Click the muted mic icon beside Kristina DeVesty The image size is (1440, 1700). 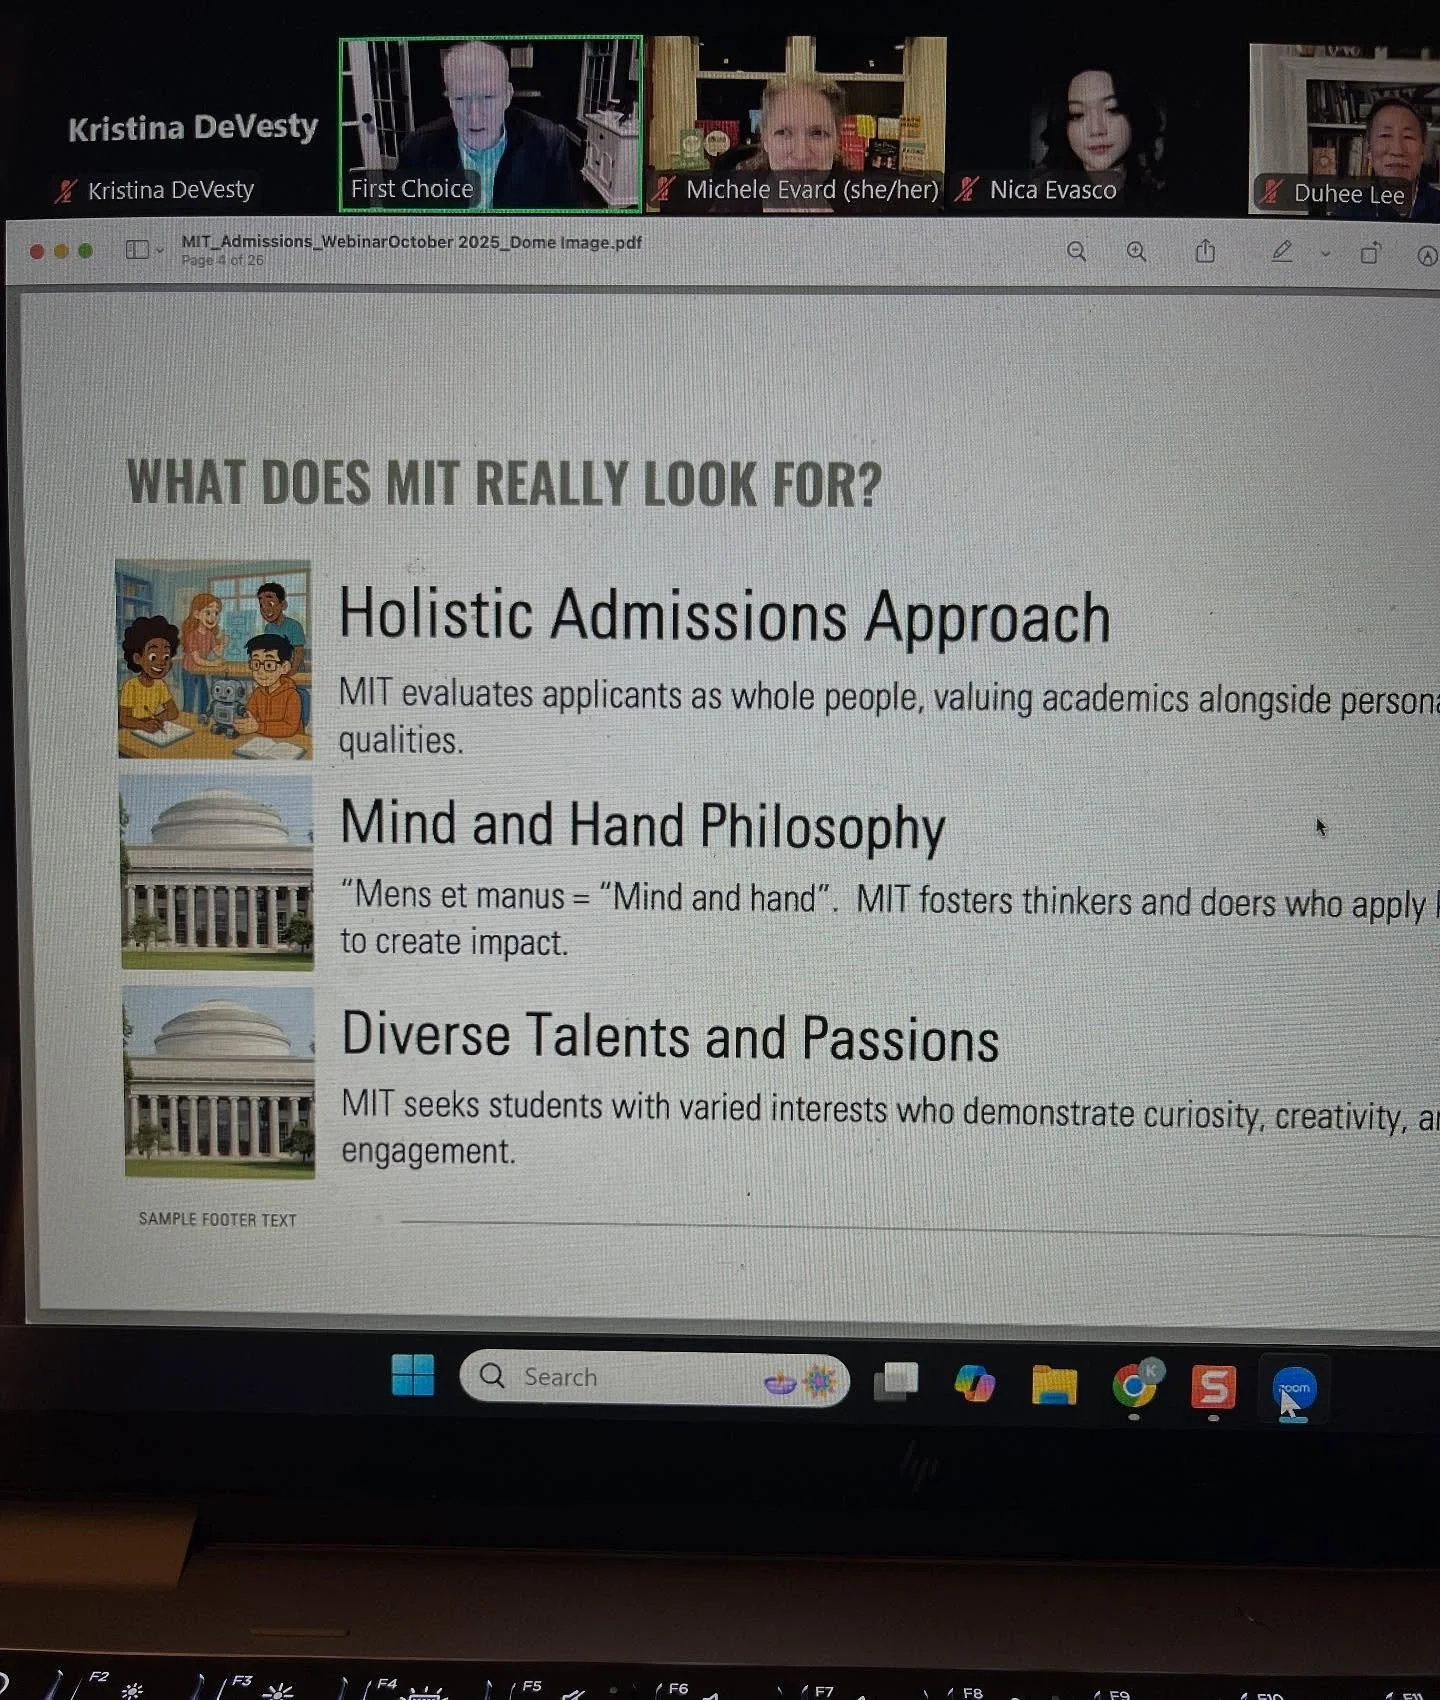(x=66, y=191)
